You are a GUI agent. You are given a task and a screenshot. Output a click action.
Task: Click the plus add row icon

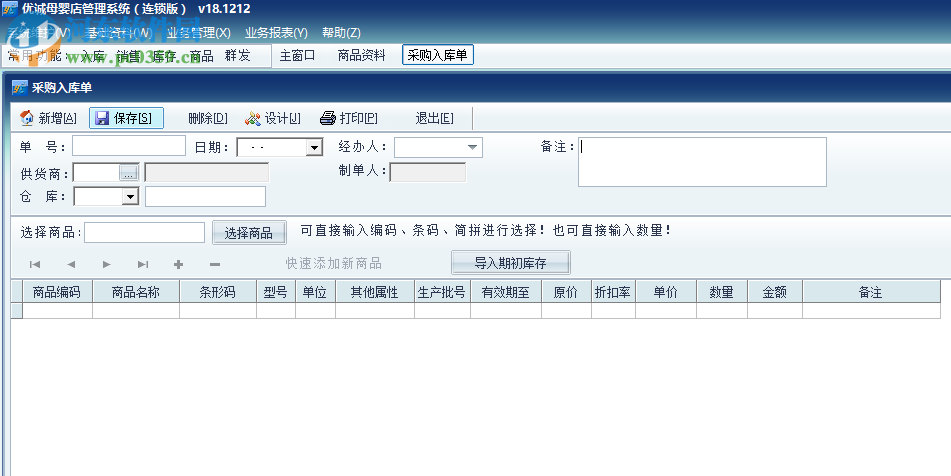pyautogui.click(x=178, y=264)
